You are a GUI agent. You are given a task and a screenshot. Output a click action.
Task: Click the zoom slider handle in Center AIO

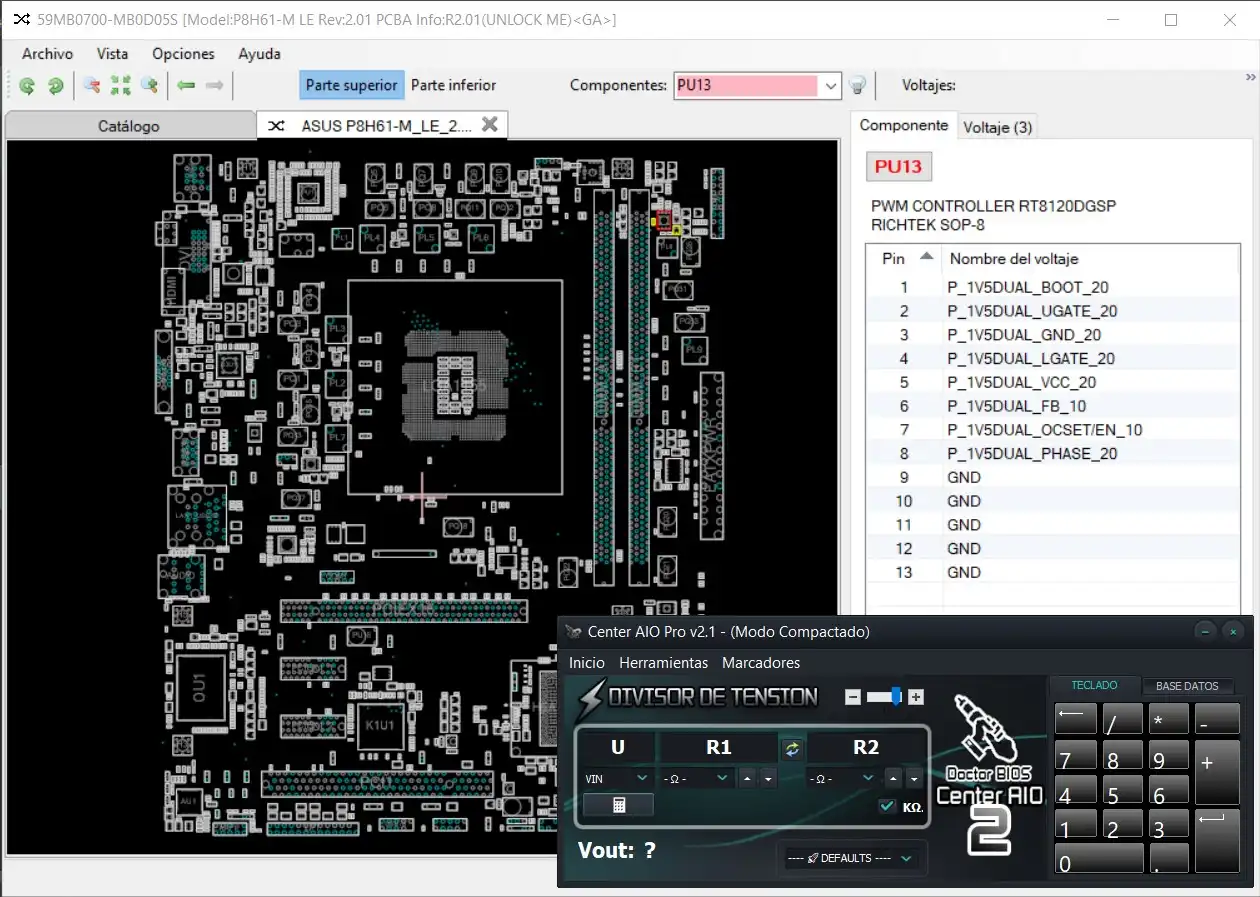896,697
